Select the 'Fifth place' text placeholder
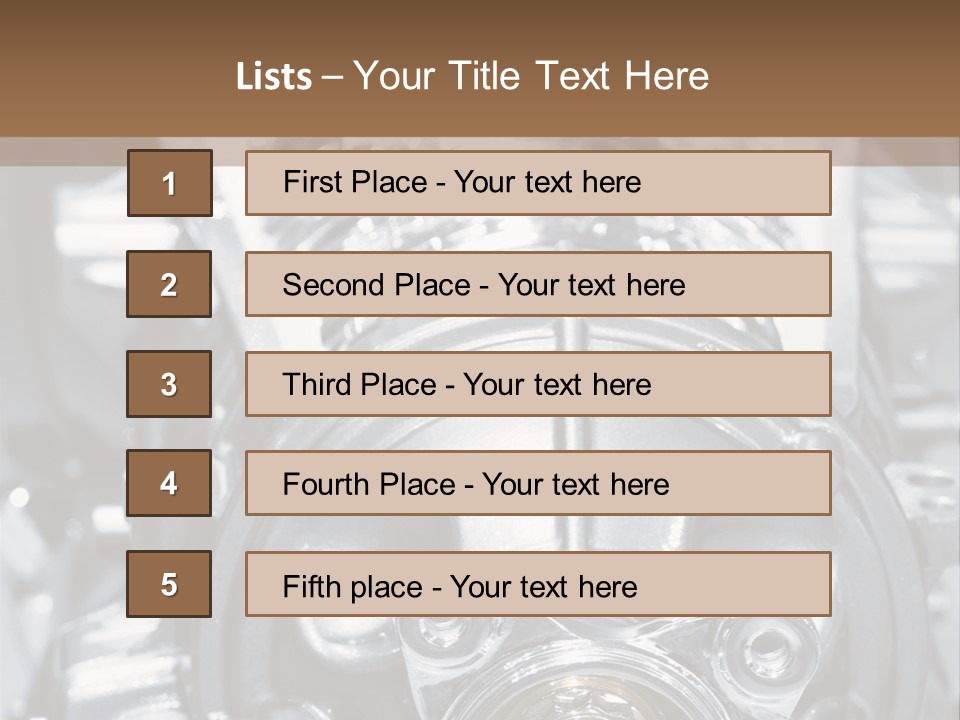Image resolution: width=960 pixels, height=720 pixels. [x=538, y=584]
